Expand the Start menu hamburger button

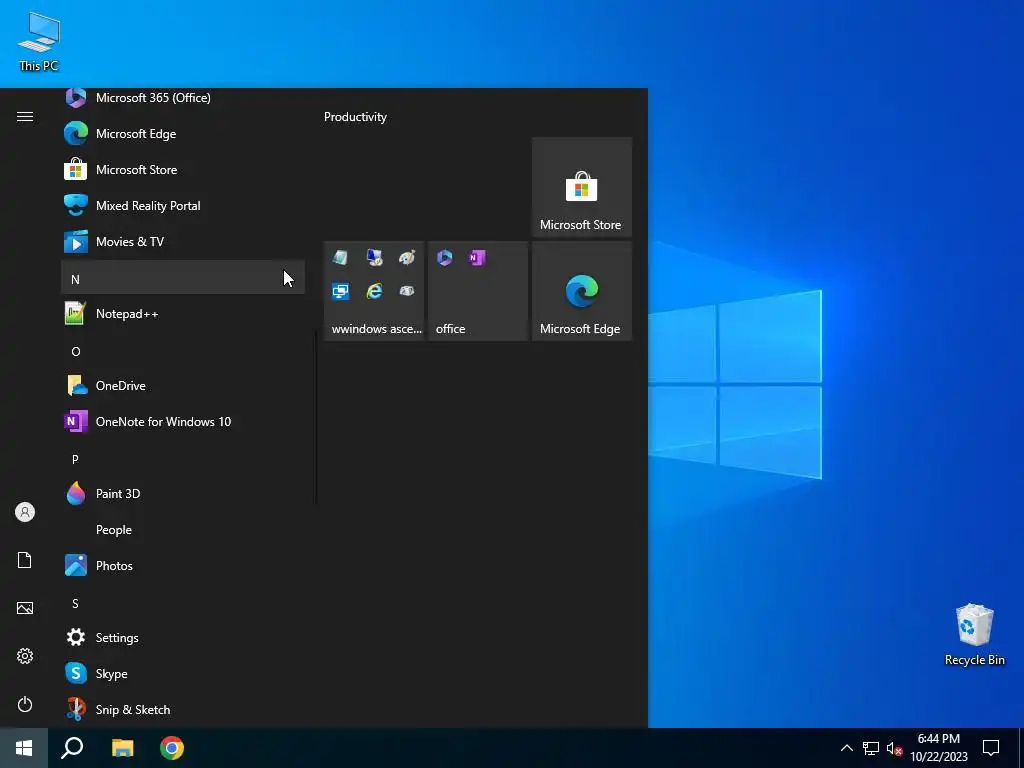click(x=25, y=117)
